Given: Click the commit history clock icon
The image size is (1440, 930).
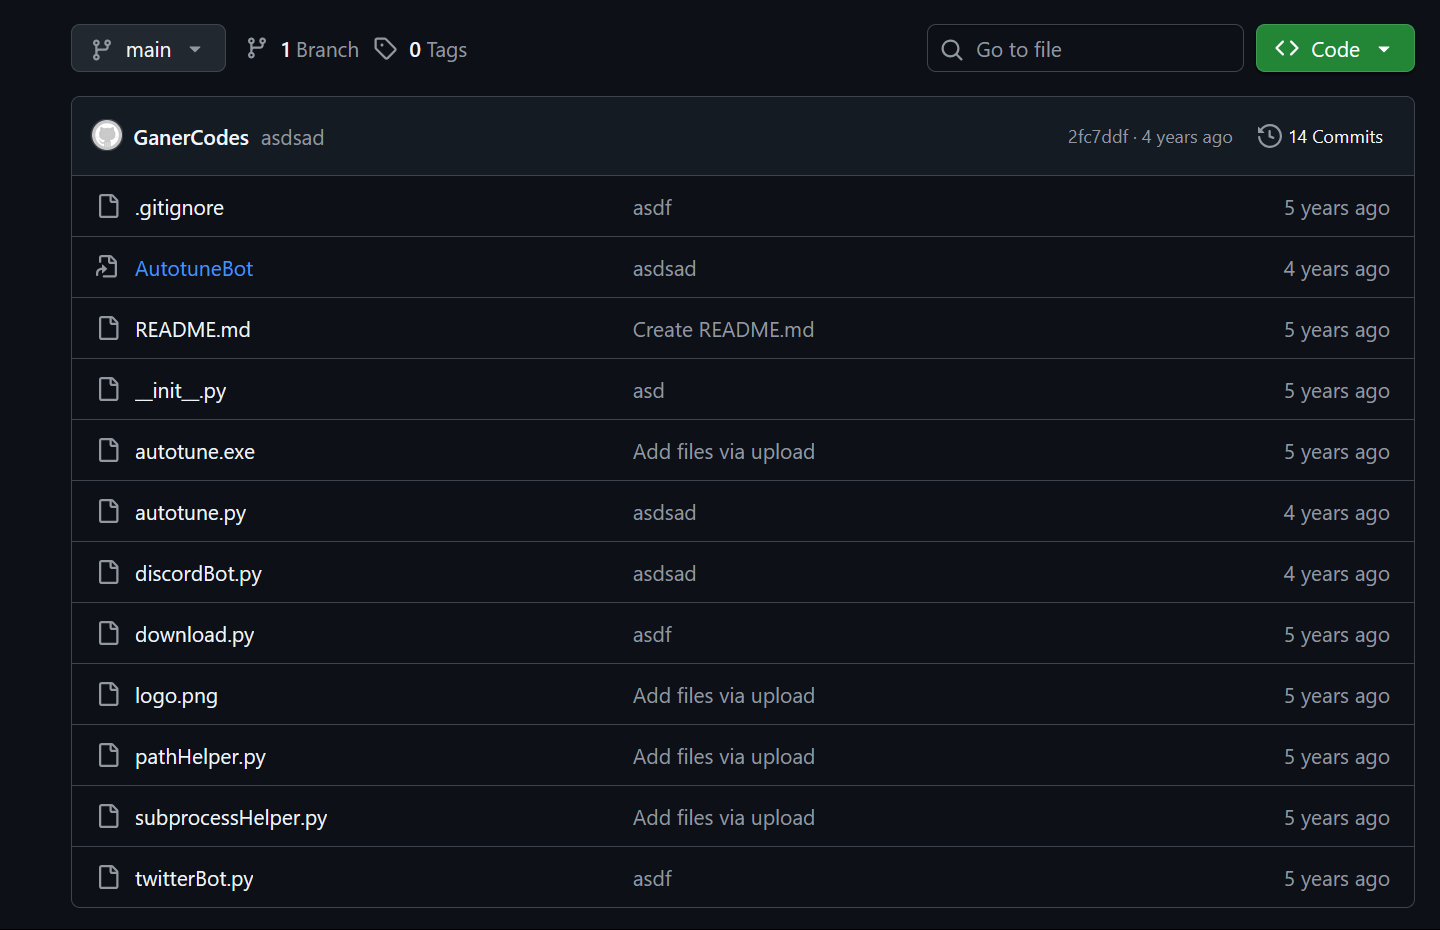Looking at the screenshot, I should click(x=1269, y=136).
